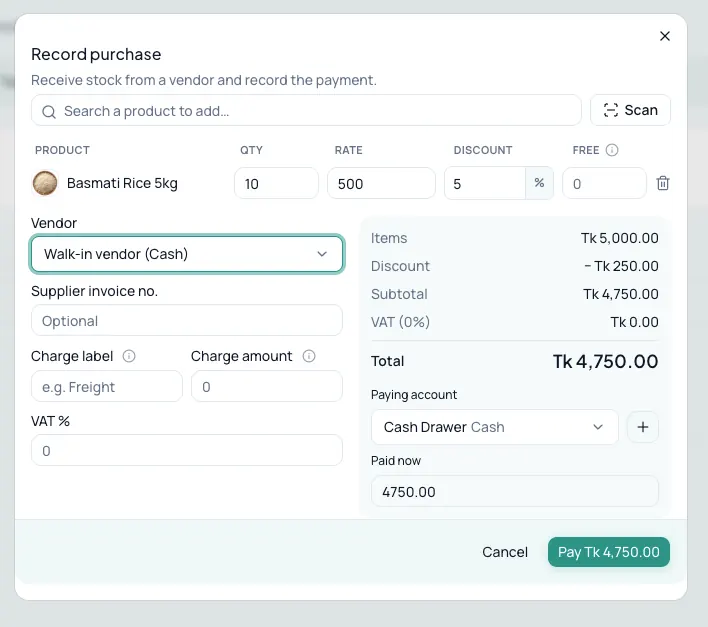Screen dimensions: 708x627
Task: Cancel the purchase record
Action: click(x=505, y=552)
